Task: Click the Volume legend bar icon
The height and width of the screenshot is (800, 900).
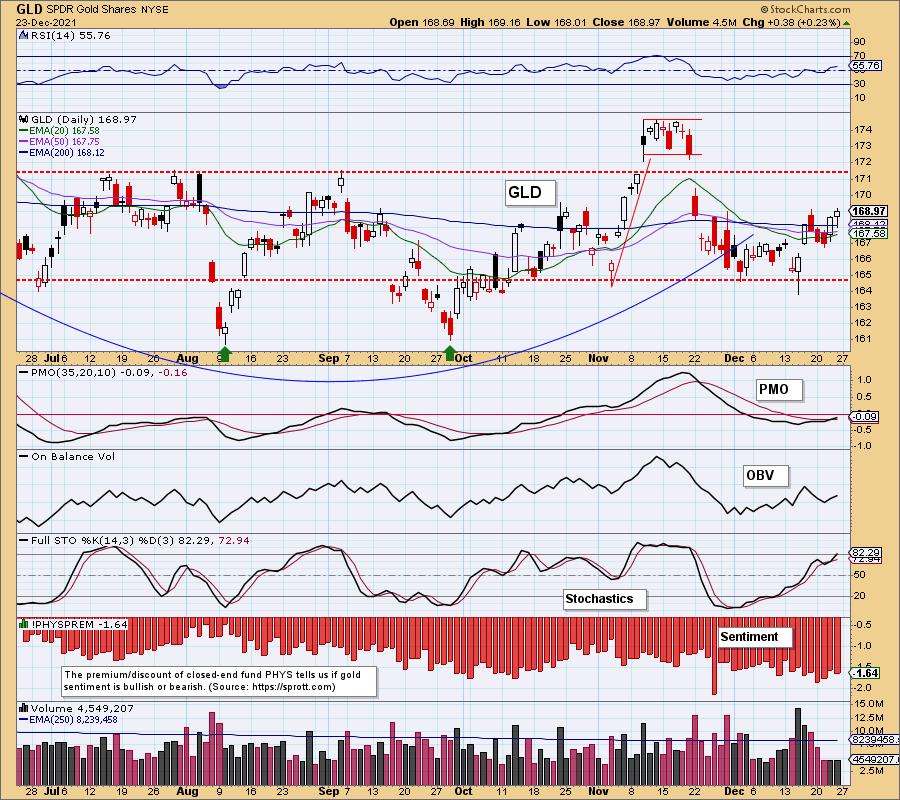Action: (24, 708)
